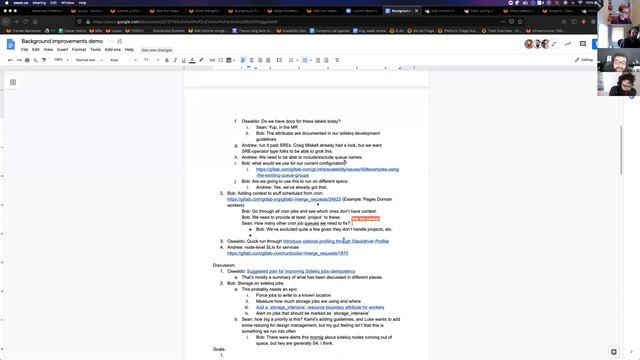This screenshot has width=640, height=360.
Task: Undo the last edit in toolbar
Action: [x=10, y=60]
